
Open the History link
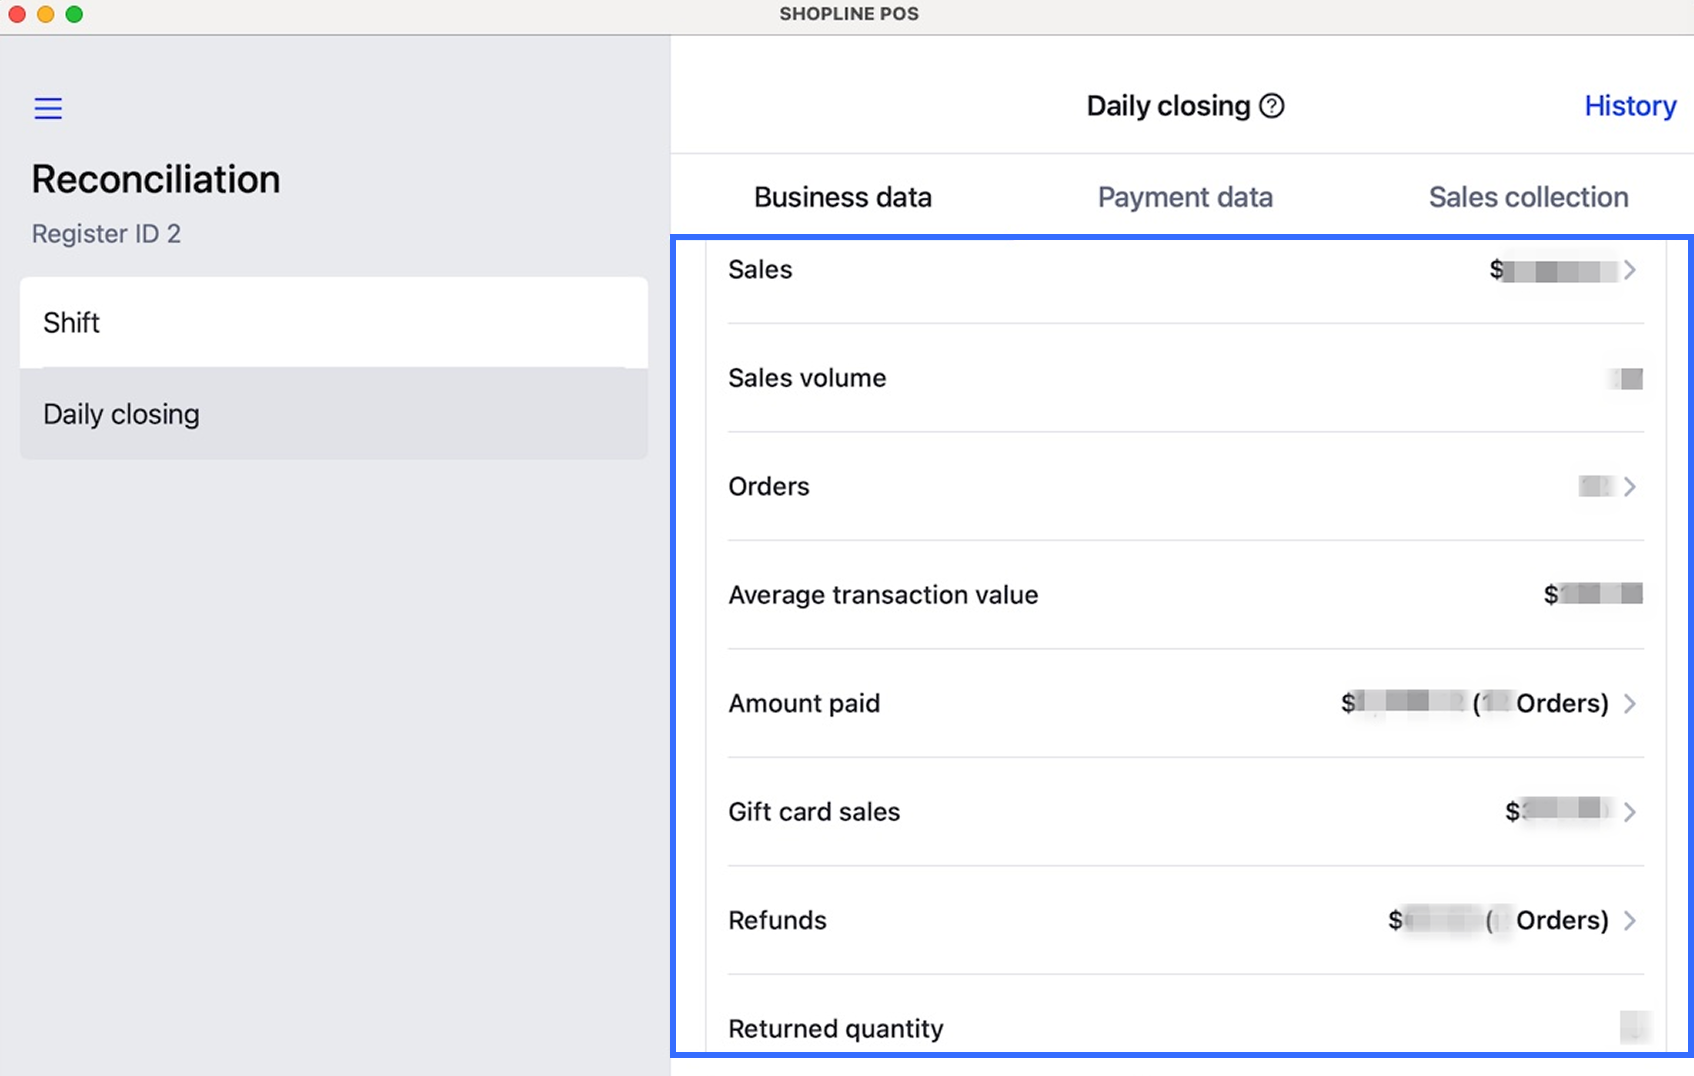point(1630,106)
